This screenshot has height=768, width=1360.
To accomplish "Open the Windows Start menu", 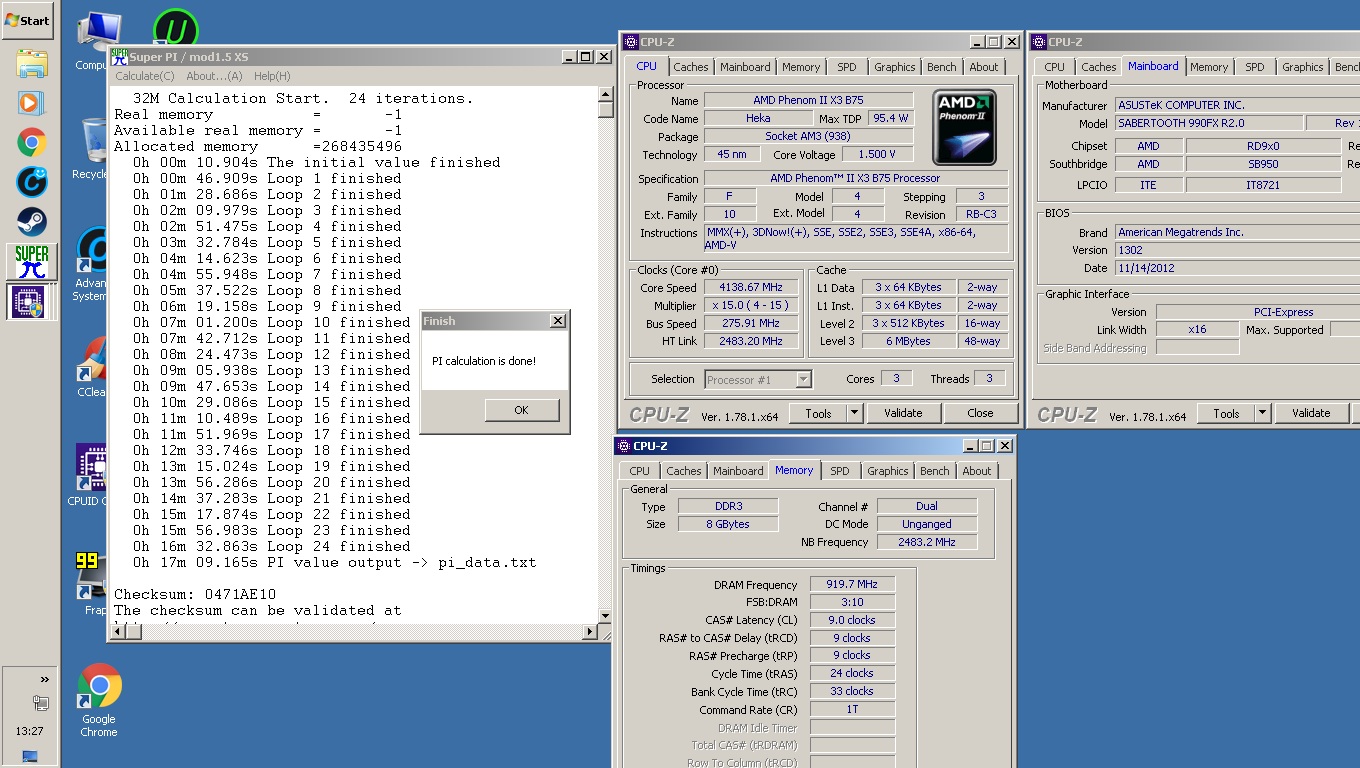I will pos(27,20).
